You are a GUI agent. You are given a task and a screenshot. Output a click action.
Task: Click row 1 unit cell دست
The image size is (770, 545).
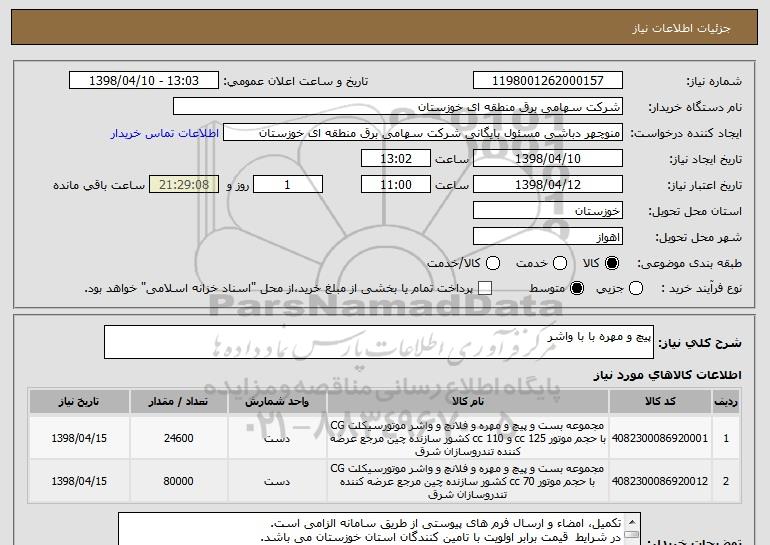click(x=277, y=438)
